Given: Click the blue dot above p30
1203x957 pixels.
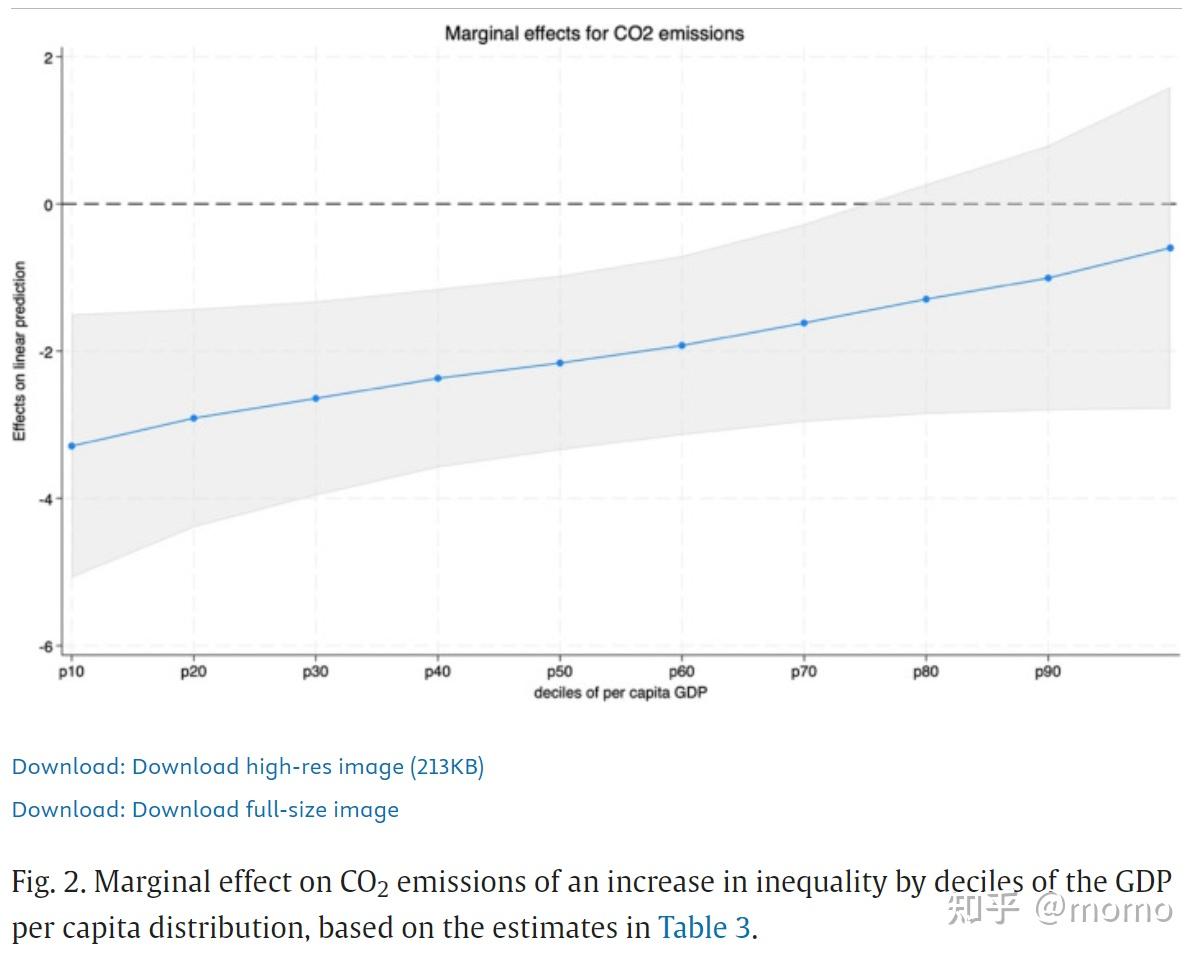Looking at the screenshot, I should click(316, 398).
